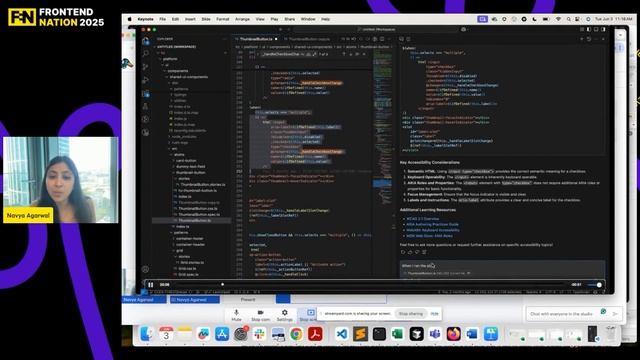Open the WCAG 2.1 Overview link
This screenshot has height=360, width=640.
coord(423,219)
